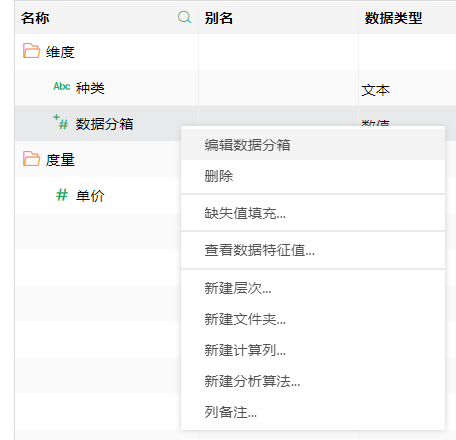456x440 pixels.
Task: Click the green hash icon beside 单价
Action: tap(62, 195)
